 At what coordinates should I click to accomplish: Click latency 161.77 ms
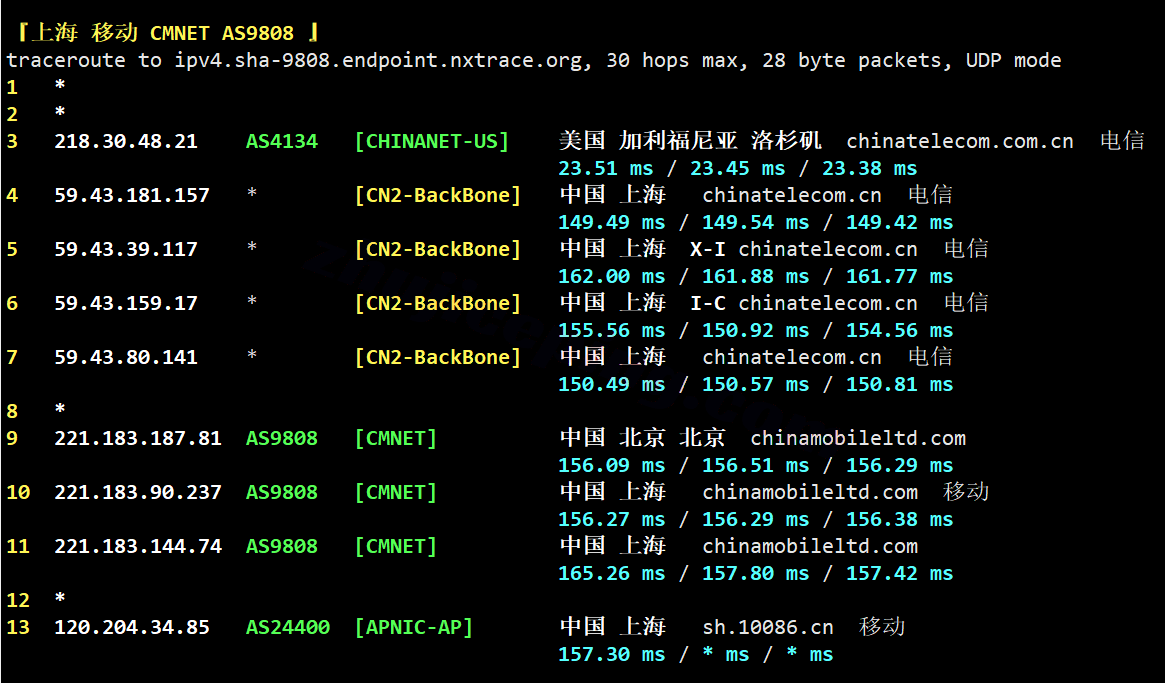899,276
